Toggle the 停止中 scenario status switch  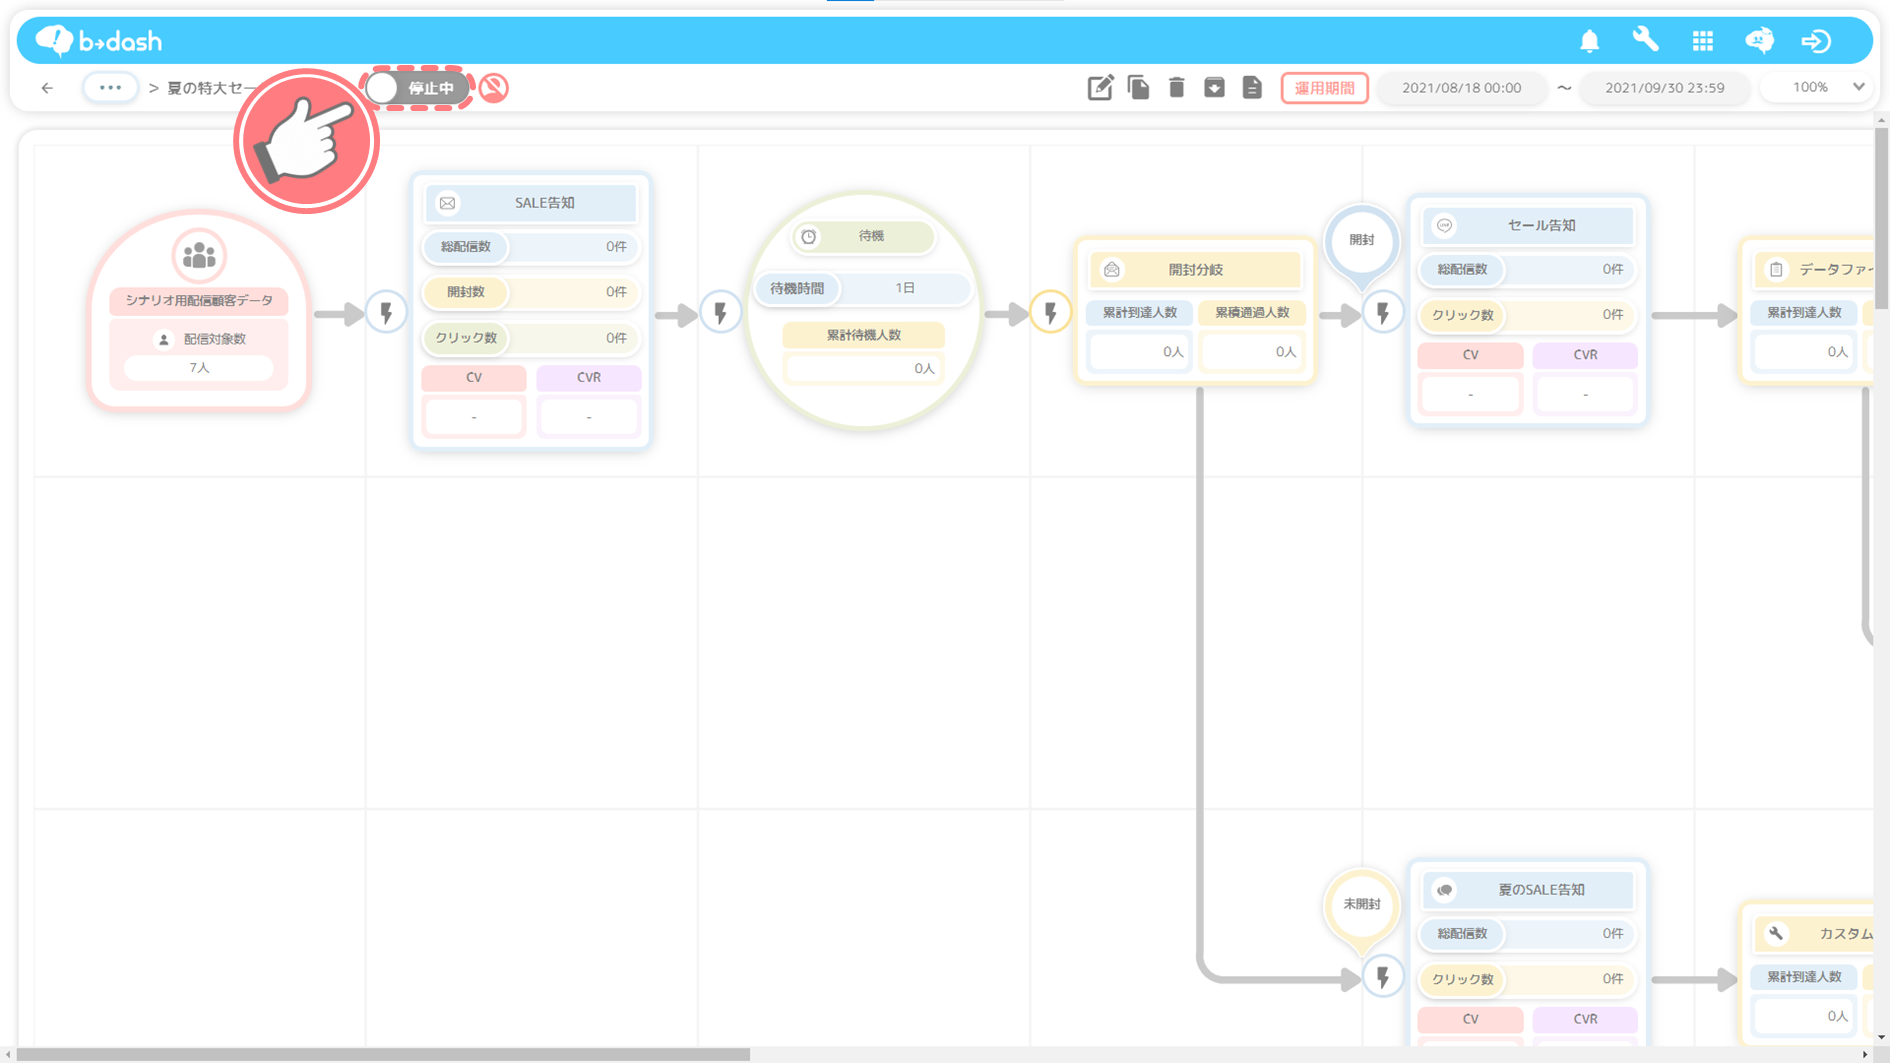(416, 88)
